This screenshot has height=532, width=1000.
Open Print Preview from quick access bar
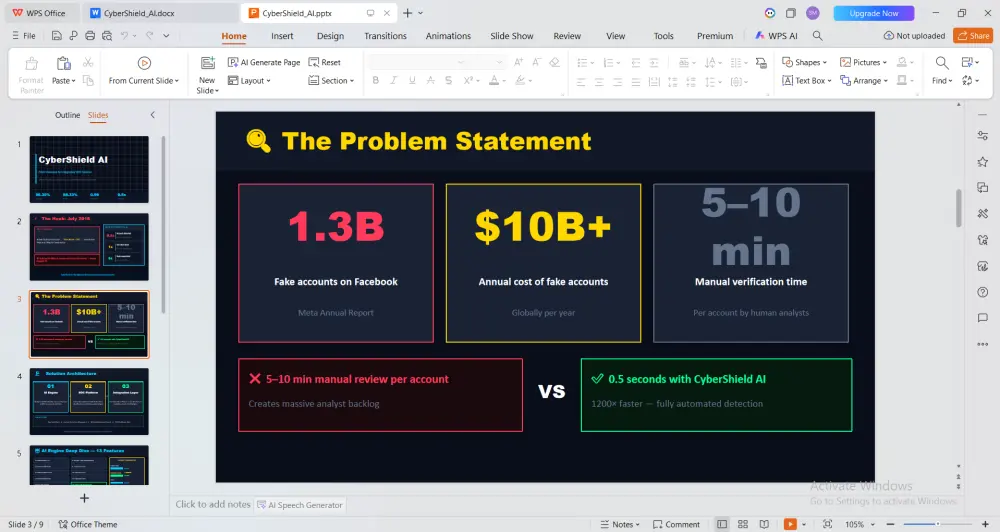click(107, 36)
